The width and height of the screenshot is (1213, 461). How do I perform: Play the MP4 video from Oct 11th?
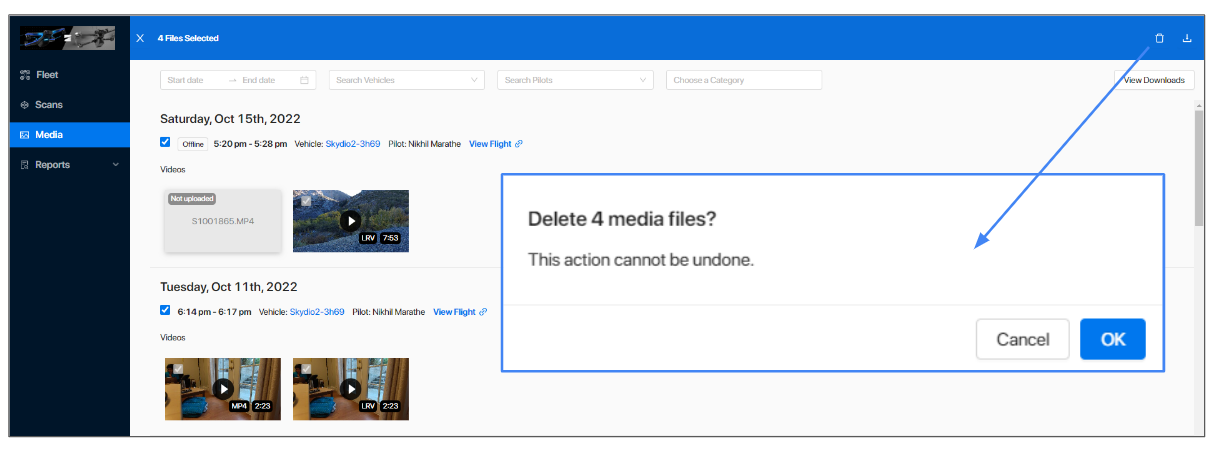[223, 388]
